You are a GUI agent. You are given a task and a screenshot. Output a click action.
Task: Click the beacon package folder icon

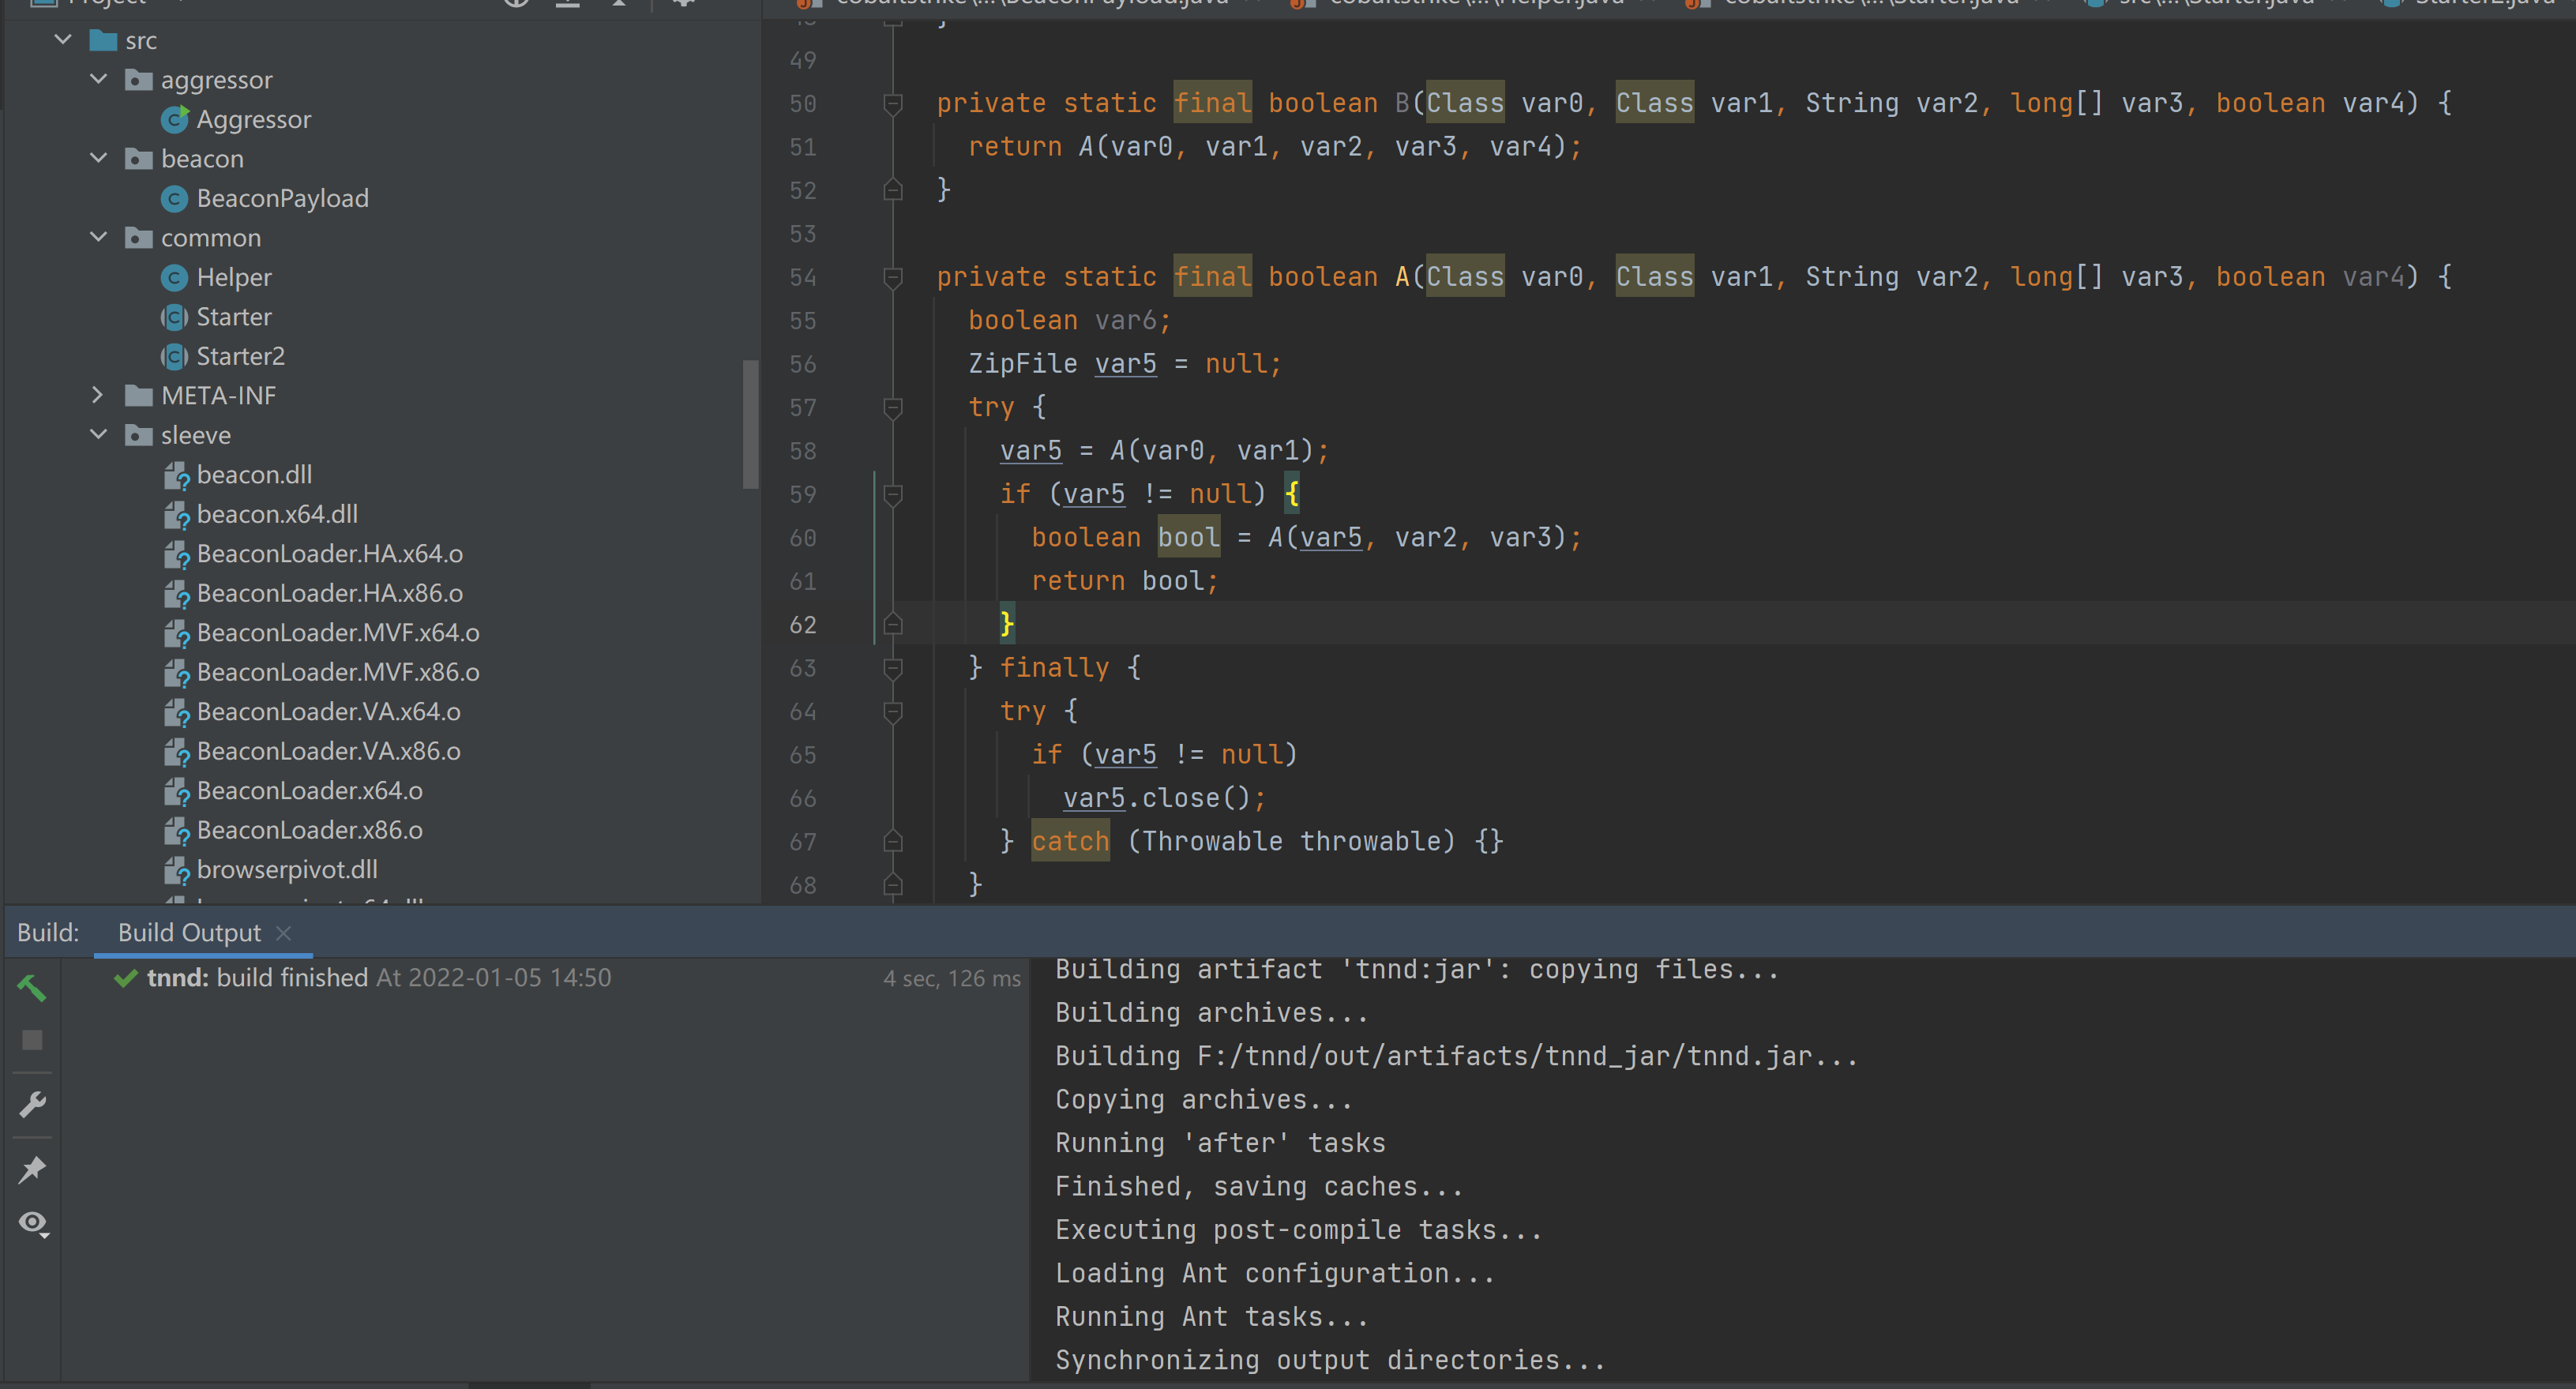pos(138,159)
